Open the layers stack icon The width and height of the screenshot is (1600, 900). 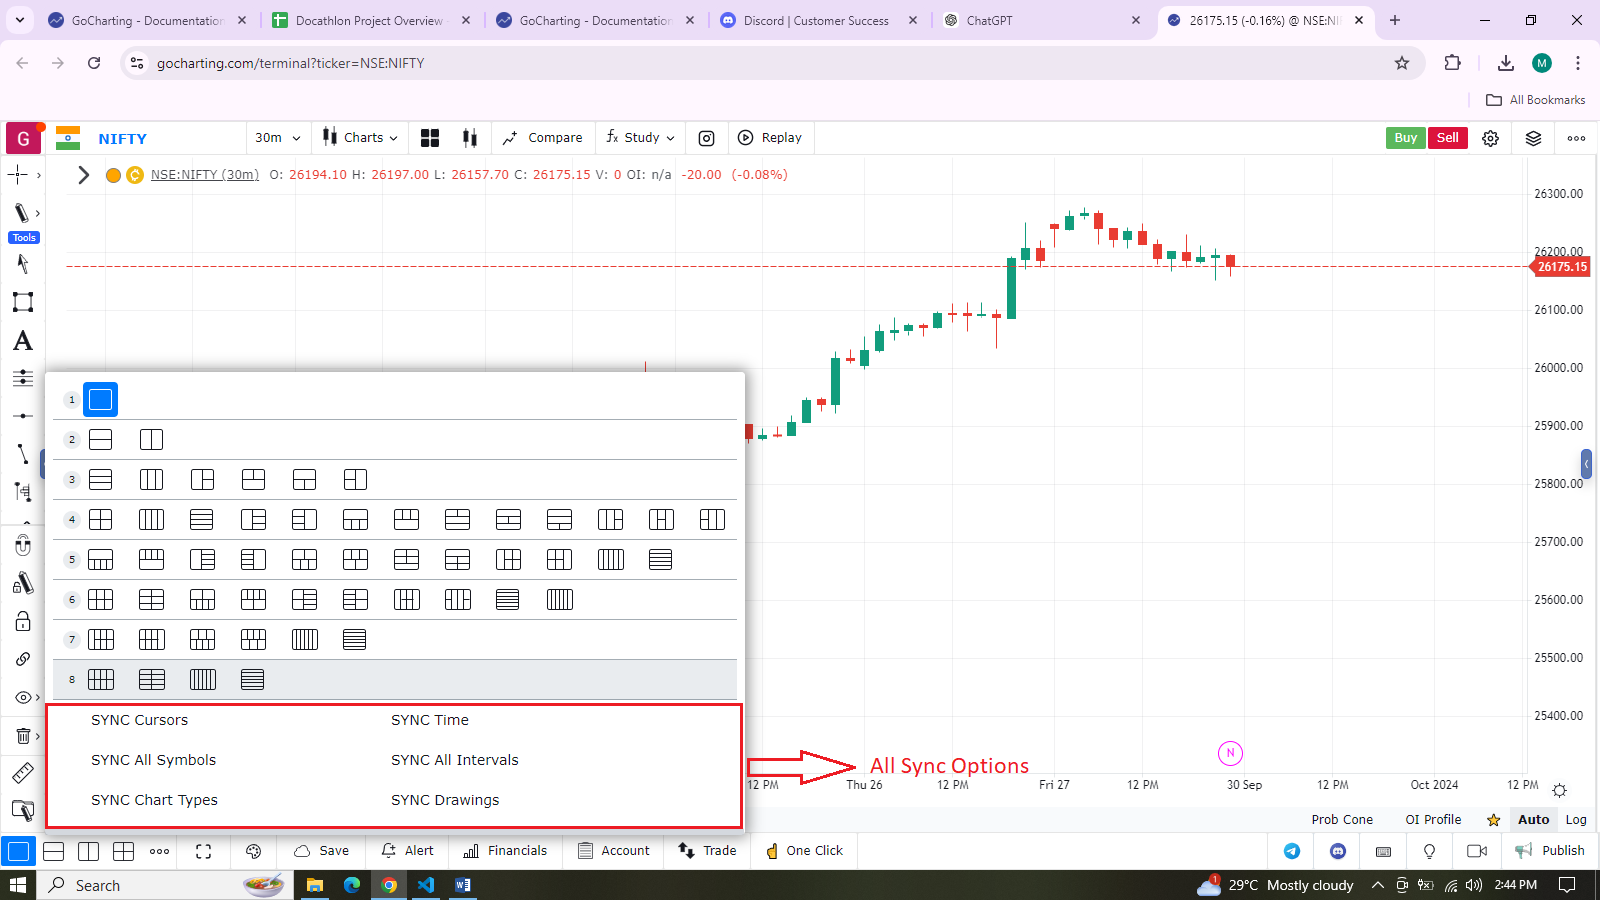(x=1533, y=138)
